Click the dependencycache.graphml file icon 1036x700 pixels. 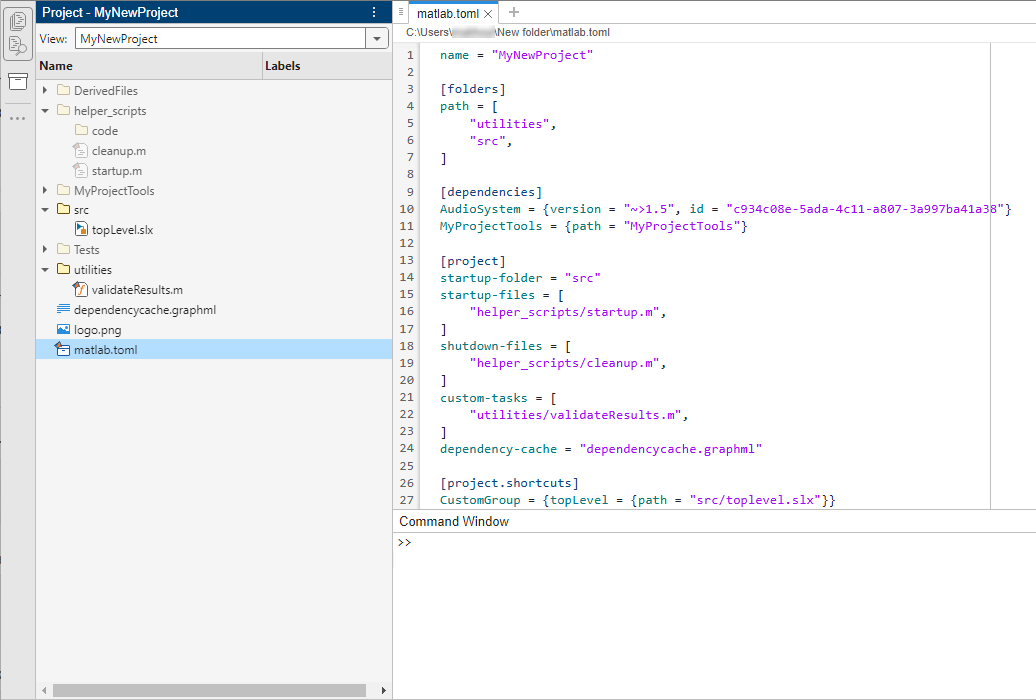click(x=63, y=309)
